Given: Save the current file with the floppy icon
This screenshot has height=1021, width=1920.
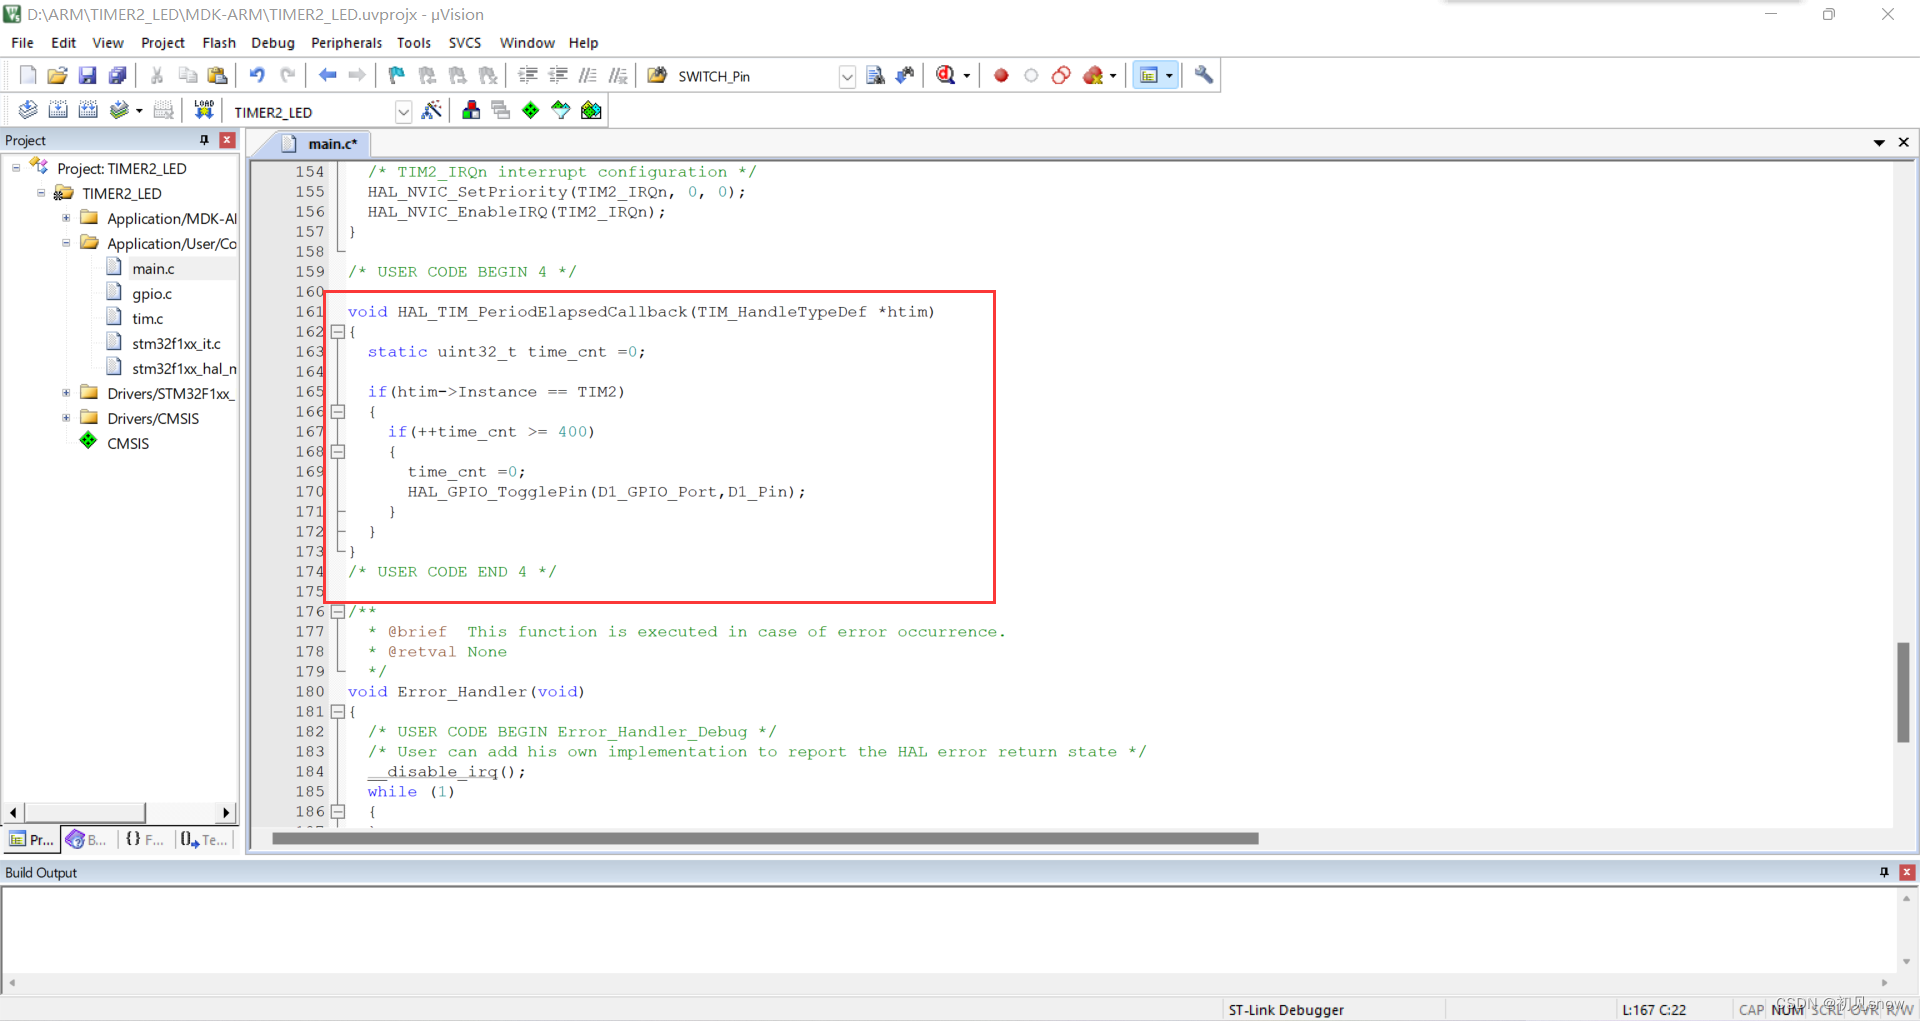Looking at the screenshot, I should pyautogui.click(x=87, y=75).
